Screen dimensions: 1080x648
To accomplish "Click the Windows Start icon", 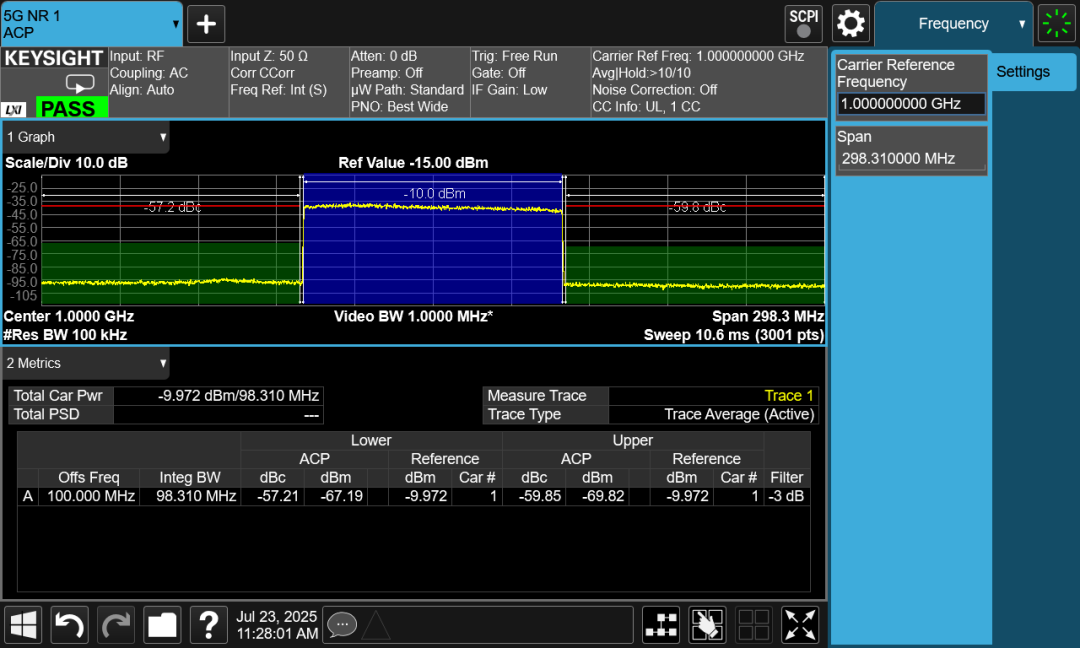I will pos(23,625).
